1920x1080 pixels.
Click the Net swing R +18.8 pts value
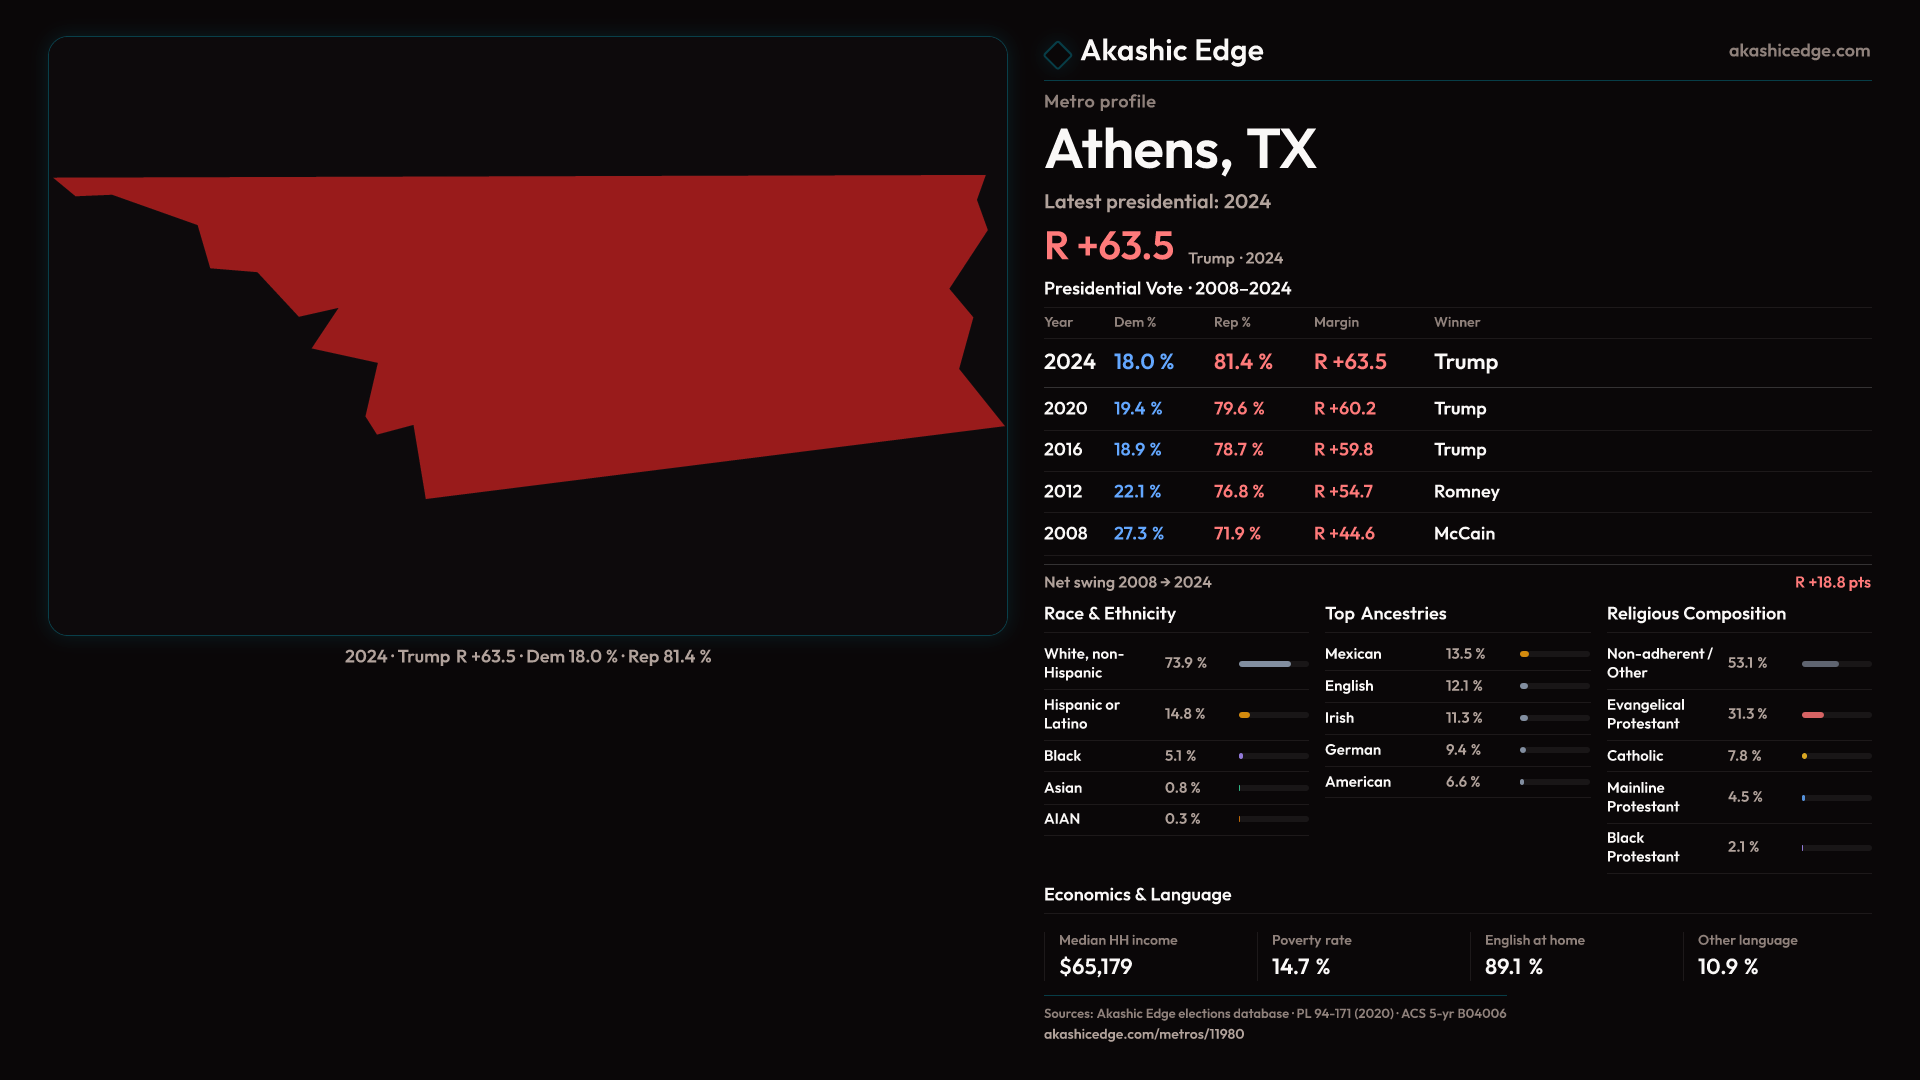[x=1831, y=582]
